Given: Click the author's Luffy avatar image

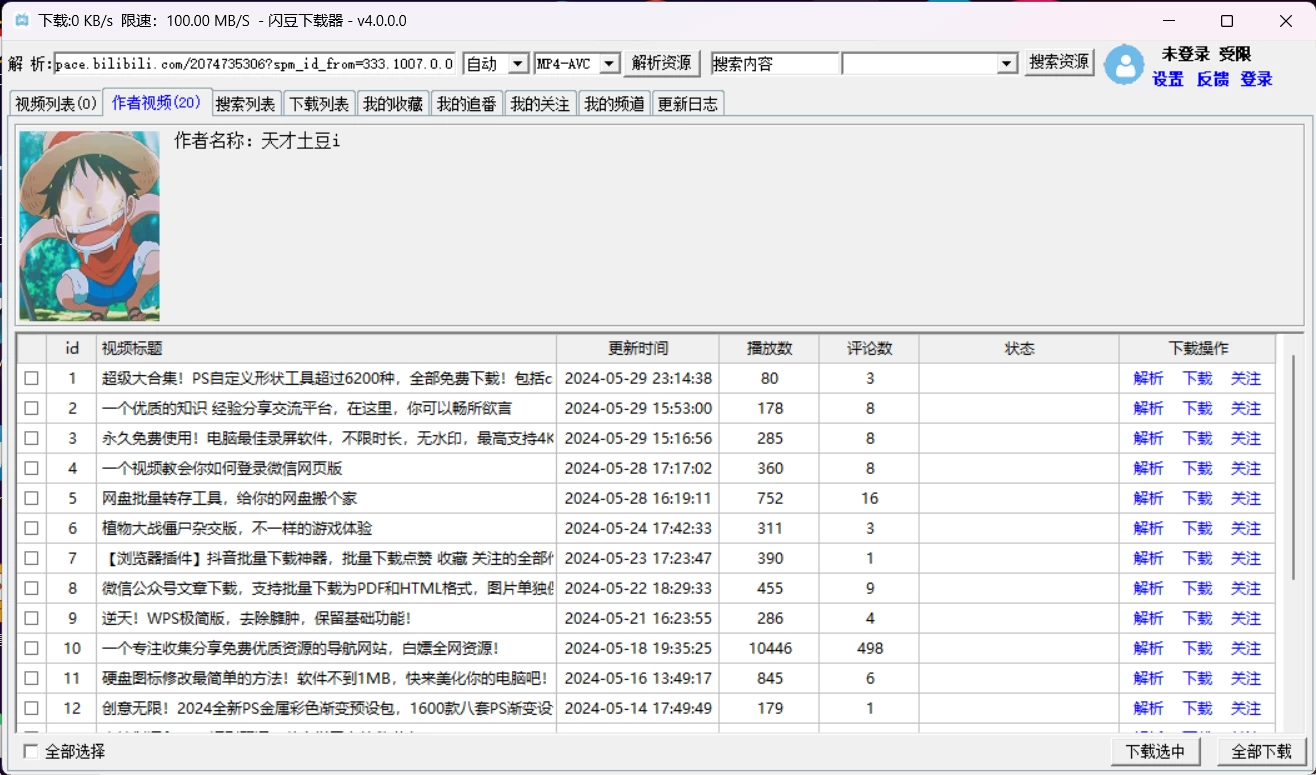Looking at the screenshot, I should 89,226.
